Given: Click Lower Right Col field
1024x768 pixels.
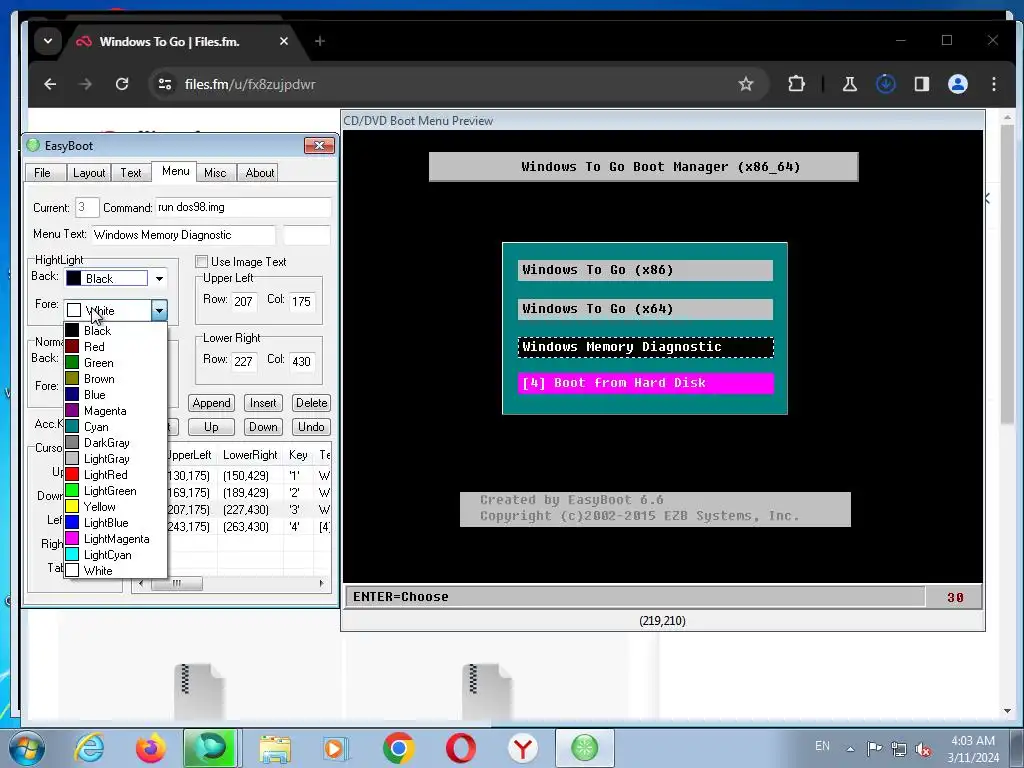Looking at the screenshot, I should click(x=302, y=361).
